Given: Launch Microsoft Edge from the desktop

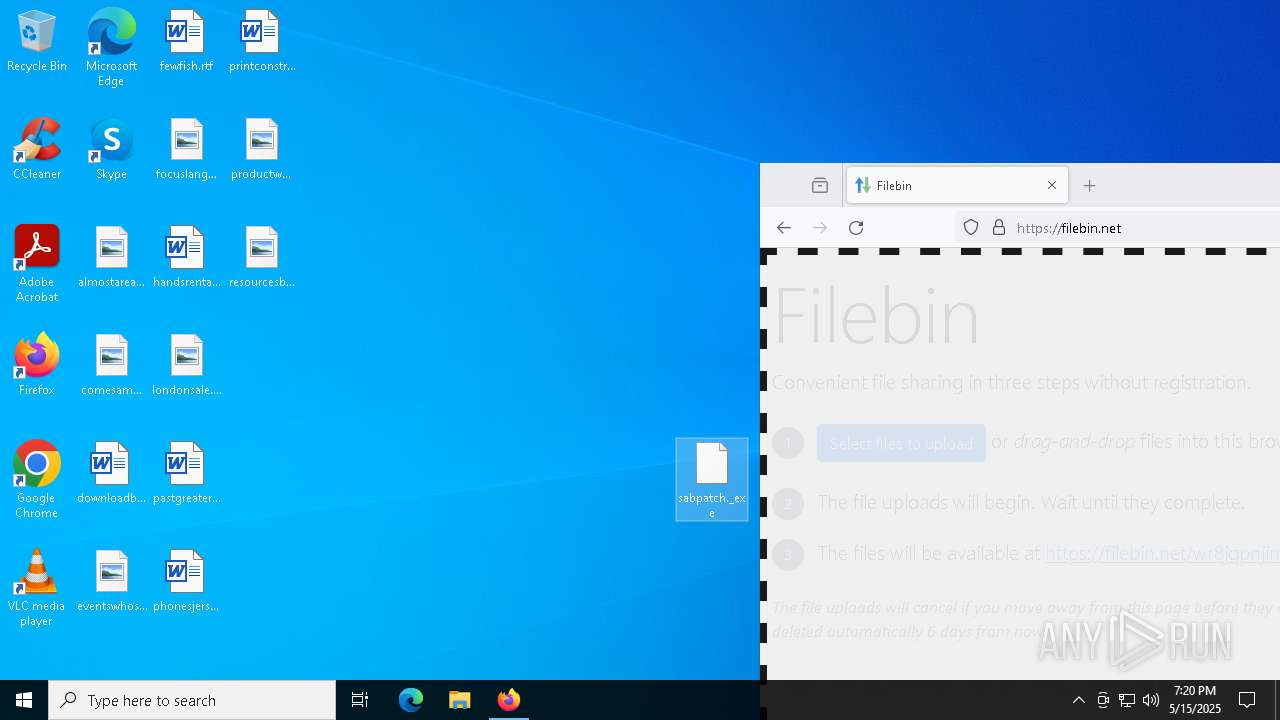Looking at the screenshot, I should tap(111, 47).
